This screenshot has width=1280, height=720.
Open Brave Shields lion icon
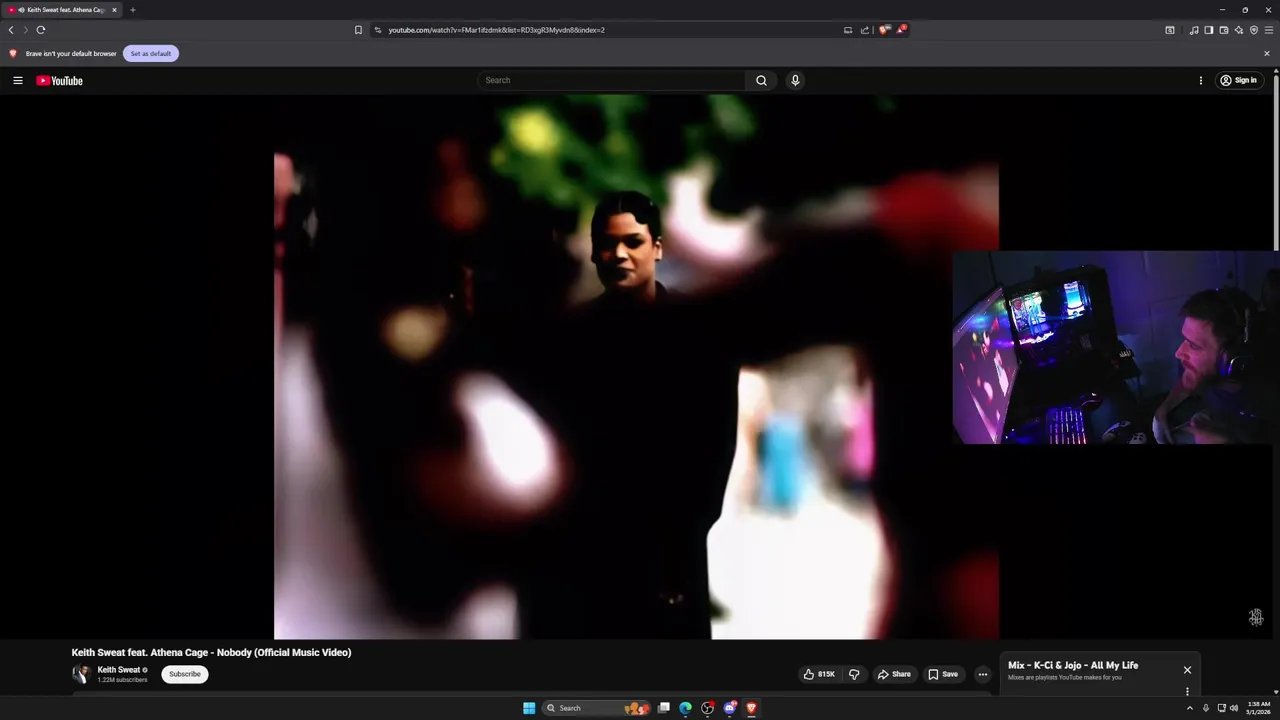(884, 30)
